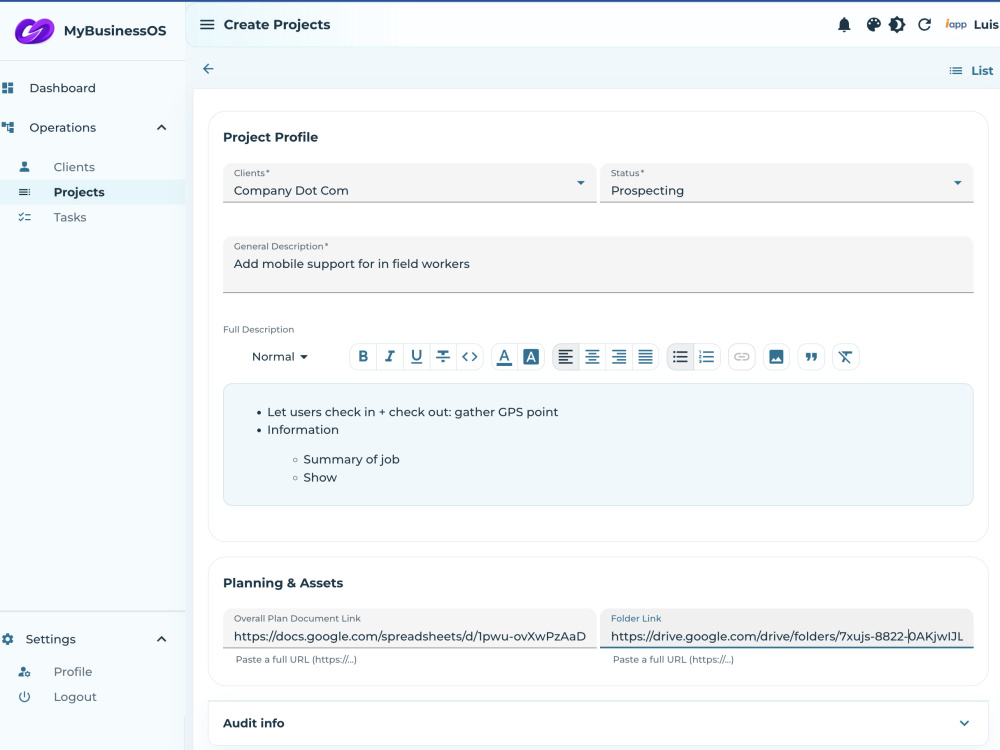
Task: Toggle numbered list
Action: tap(707, 357)
